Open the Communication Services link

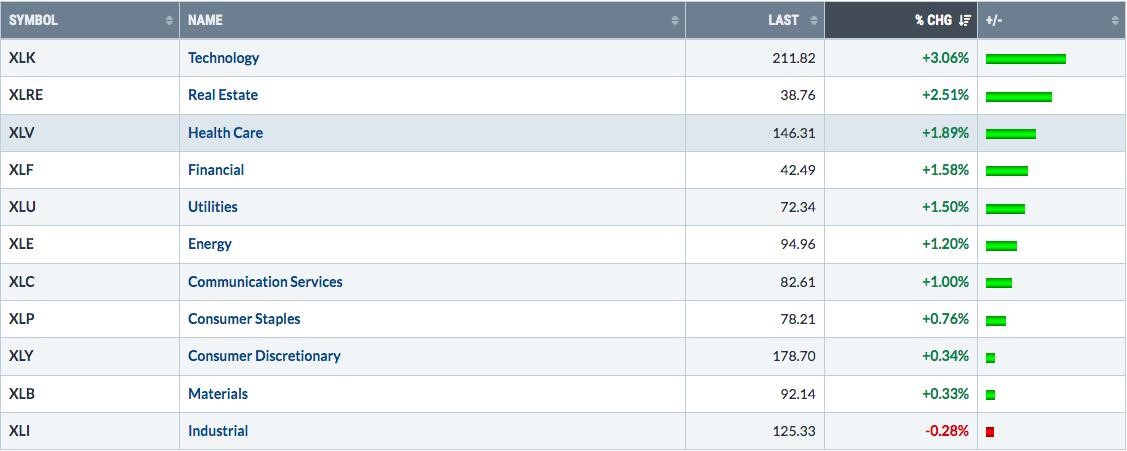(x=265, y=282)
